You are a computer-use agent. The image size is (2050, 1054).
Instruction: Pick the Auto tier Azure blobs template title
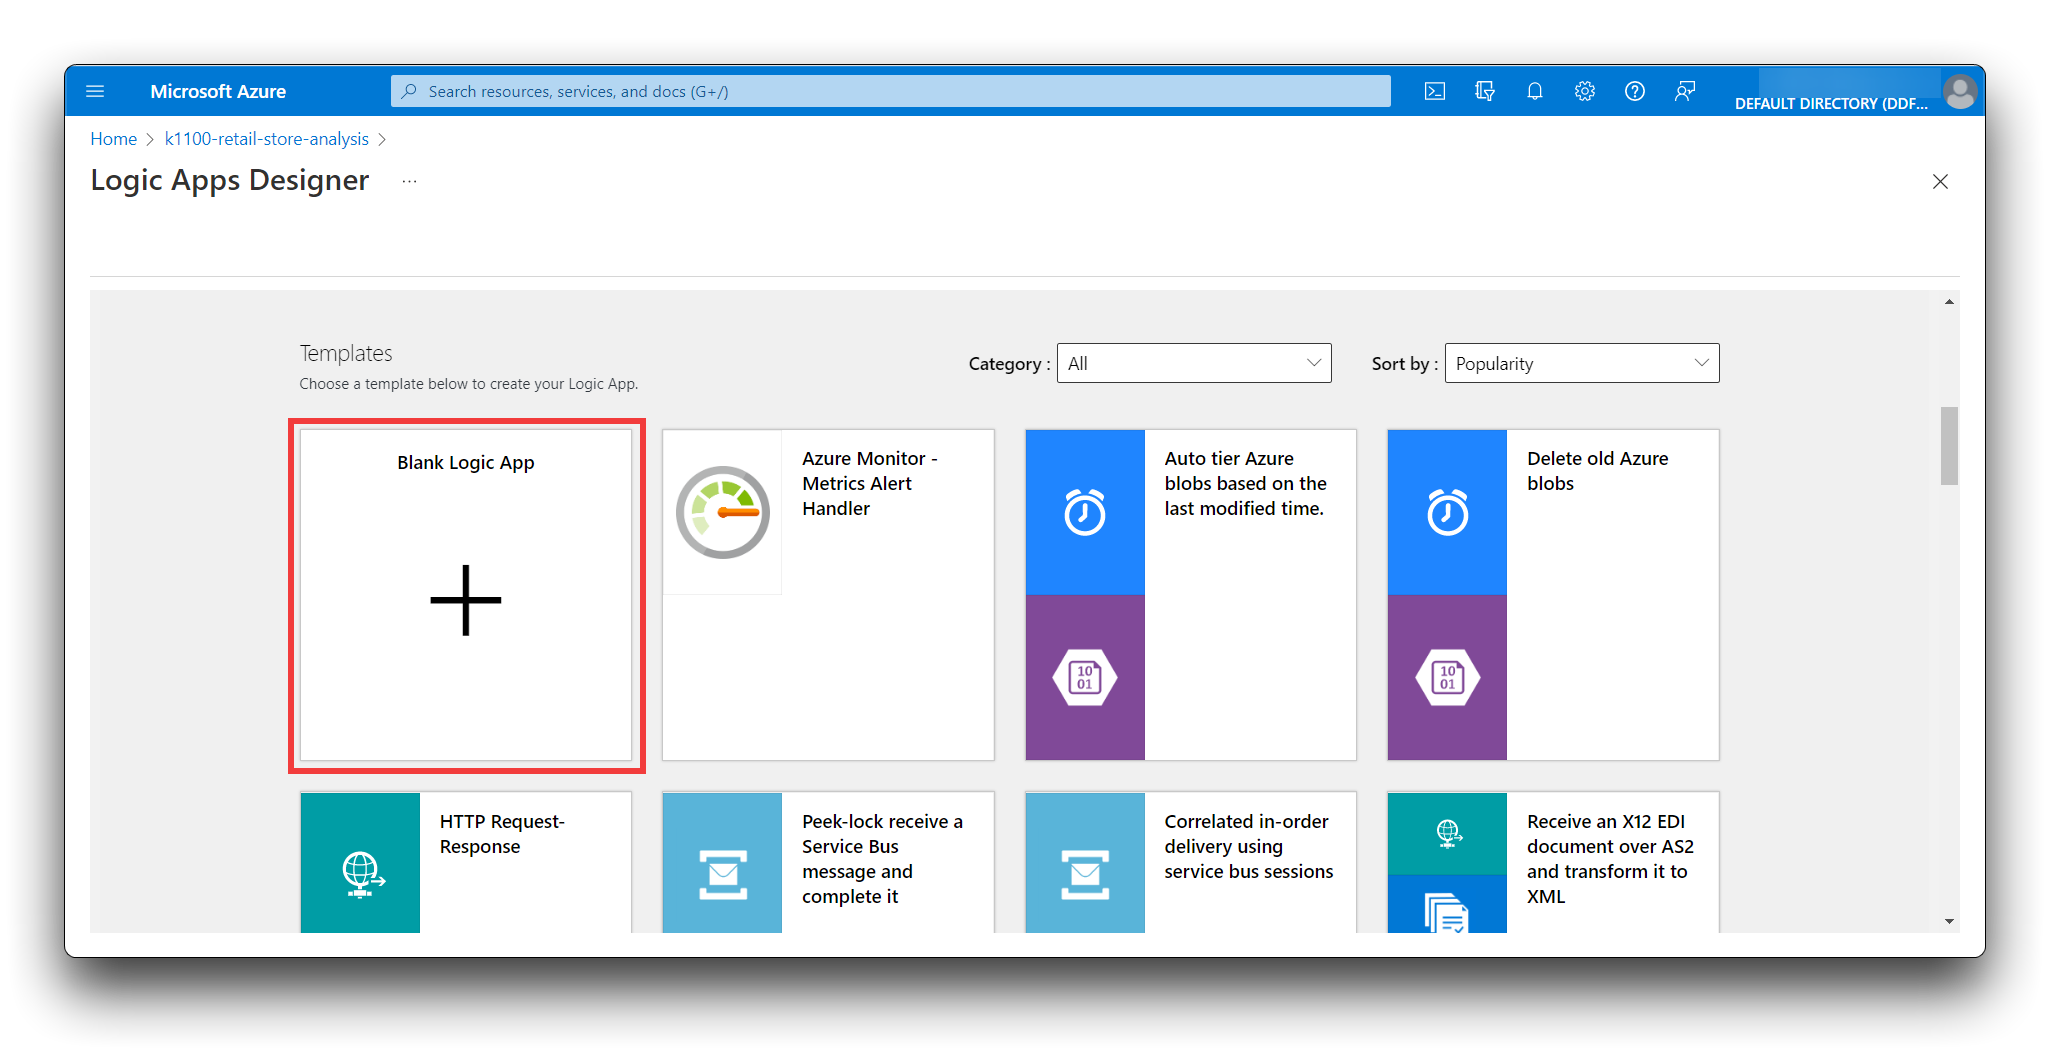point(1245,483)
